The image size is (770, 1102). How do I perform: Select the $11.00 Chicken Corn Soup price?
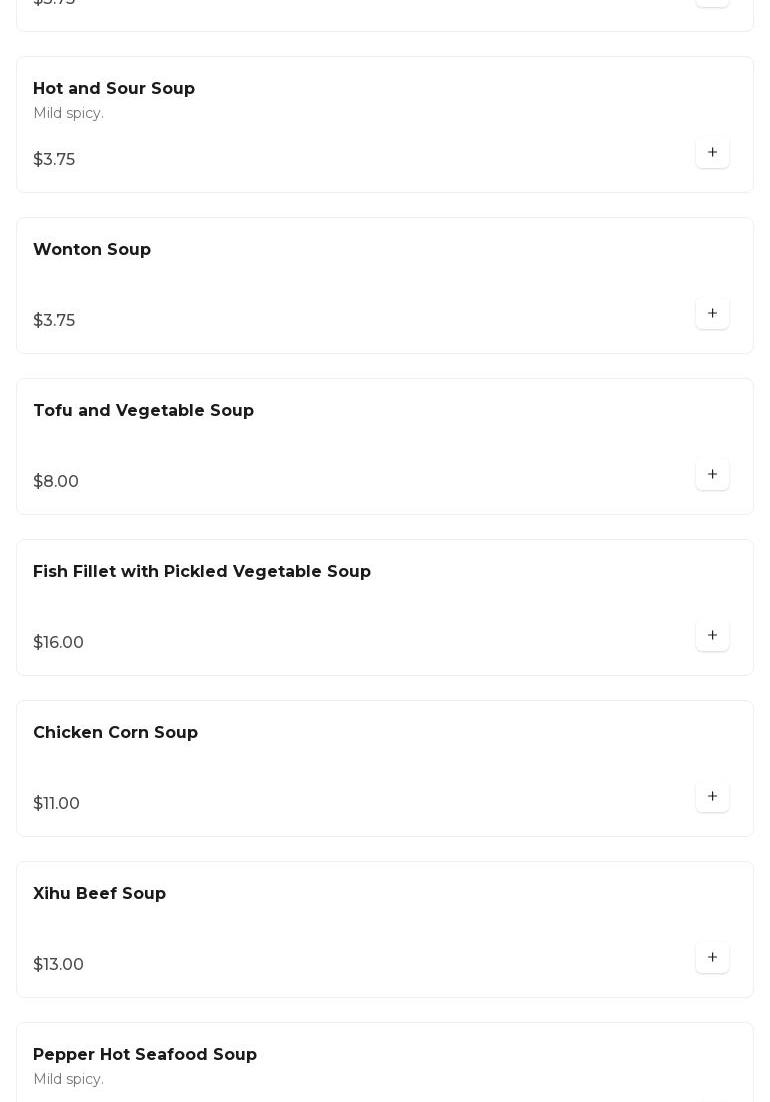[x=56, y=804]
